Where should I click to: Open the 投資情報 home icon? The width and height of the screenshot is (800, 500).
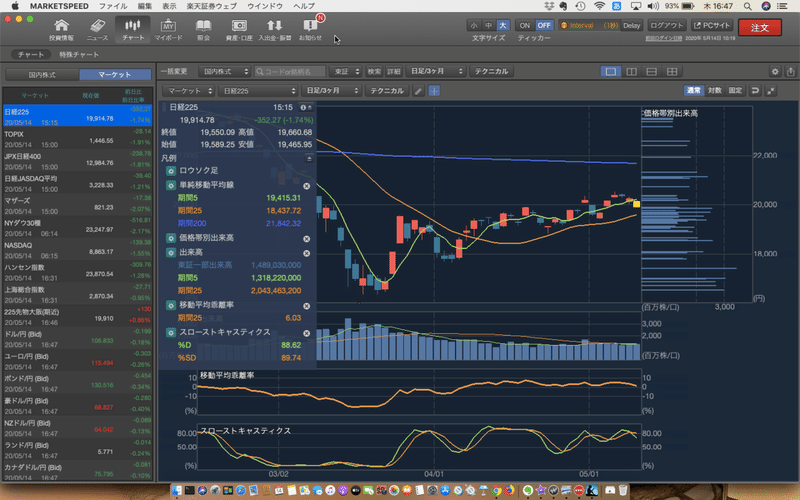[61, 30]
